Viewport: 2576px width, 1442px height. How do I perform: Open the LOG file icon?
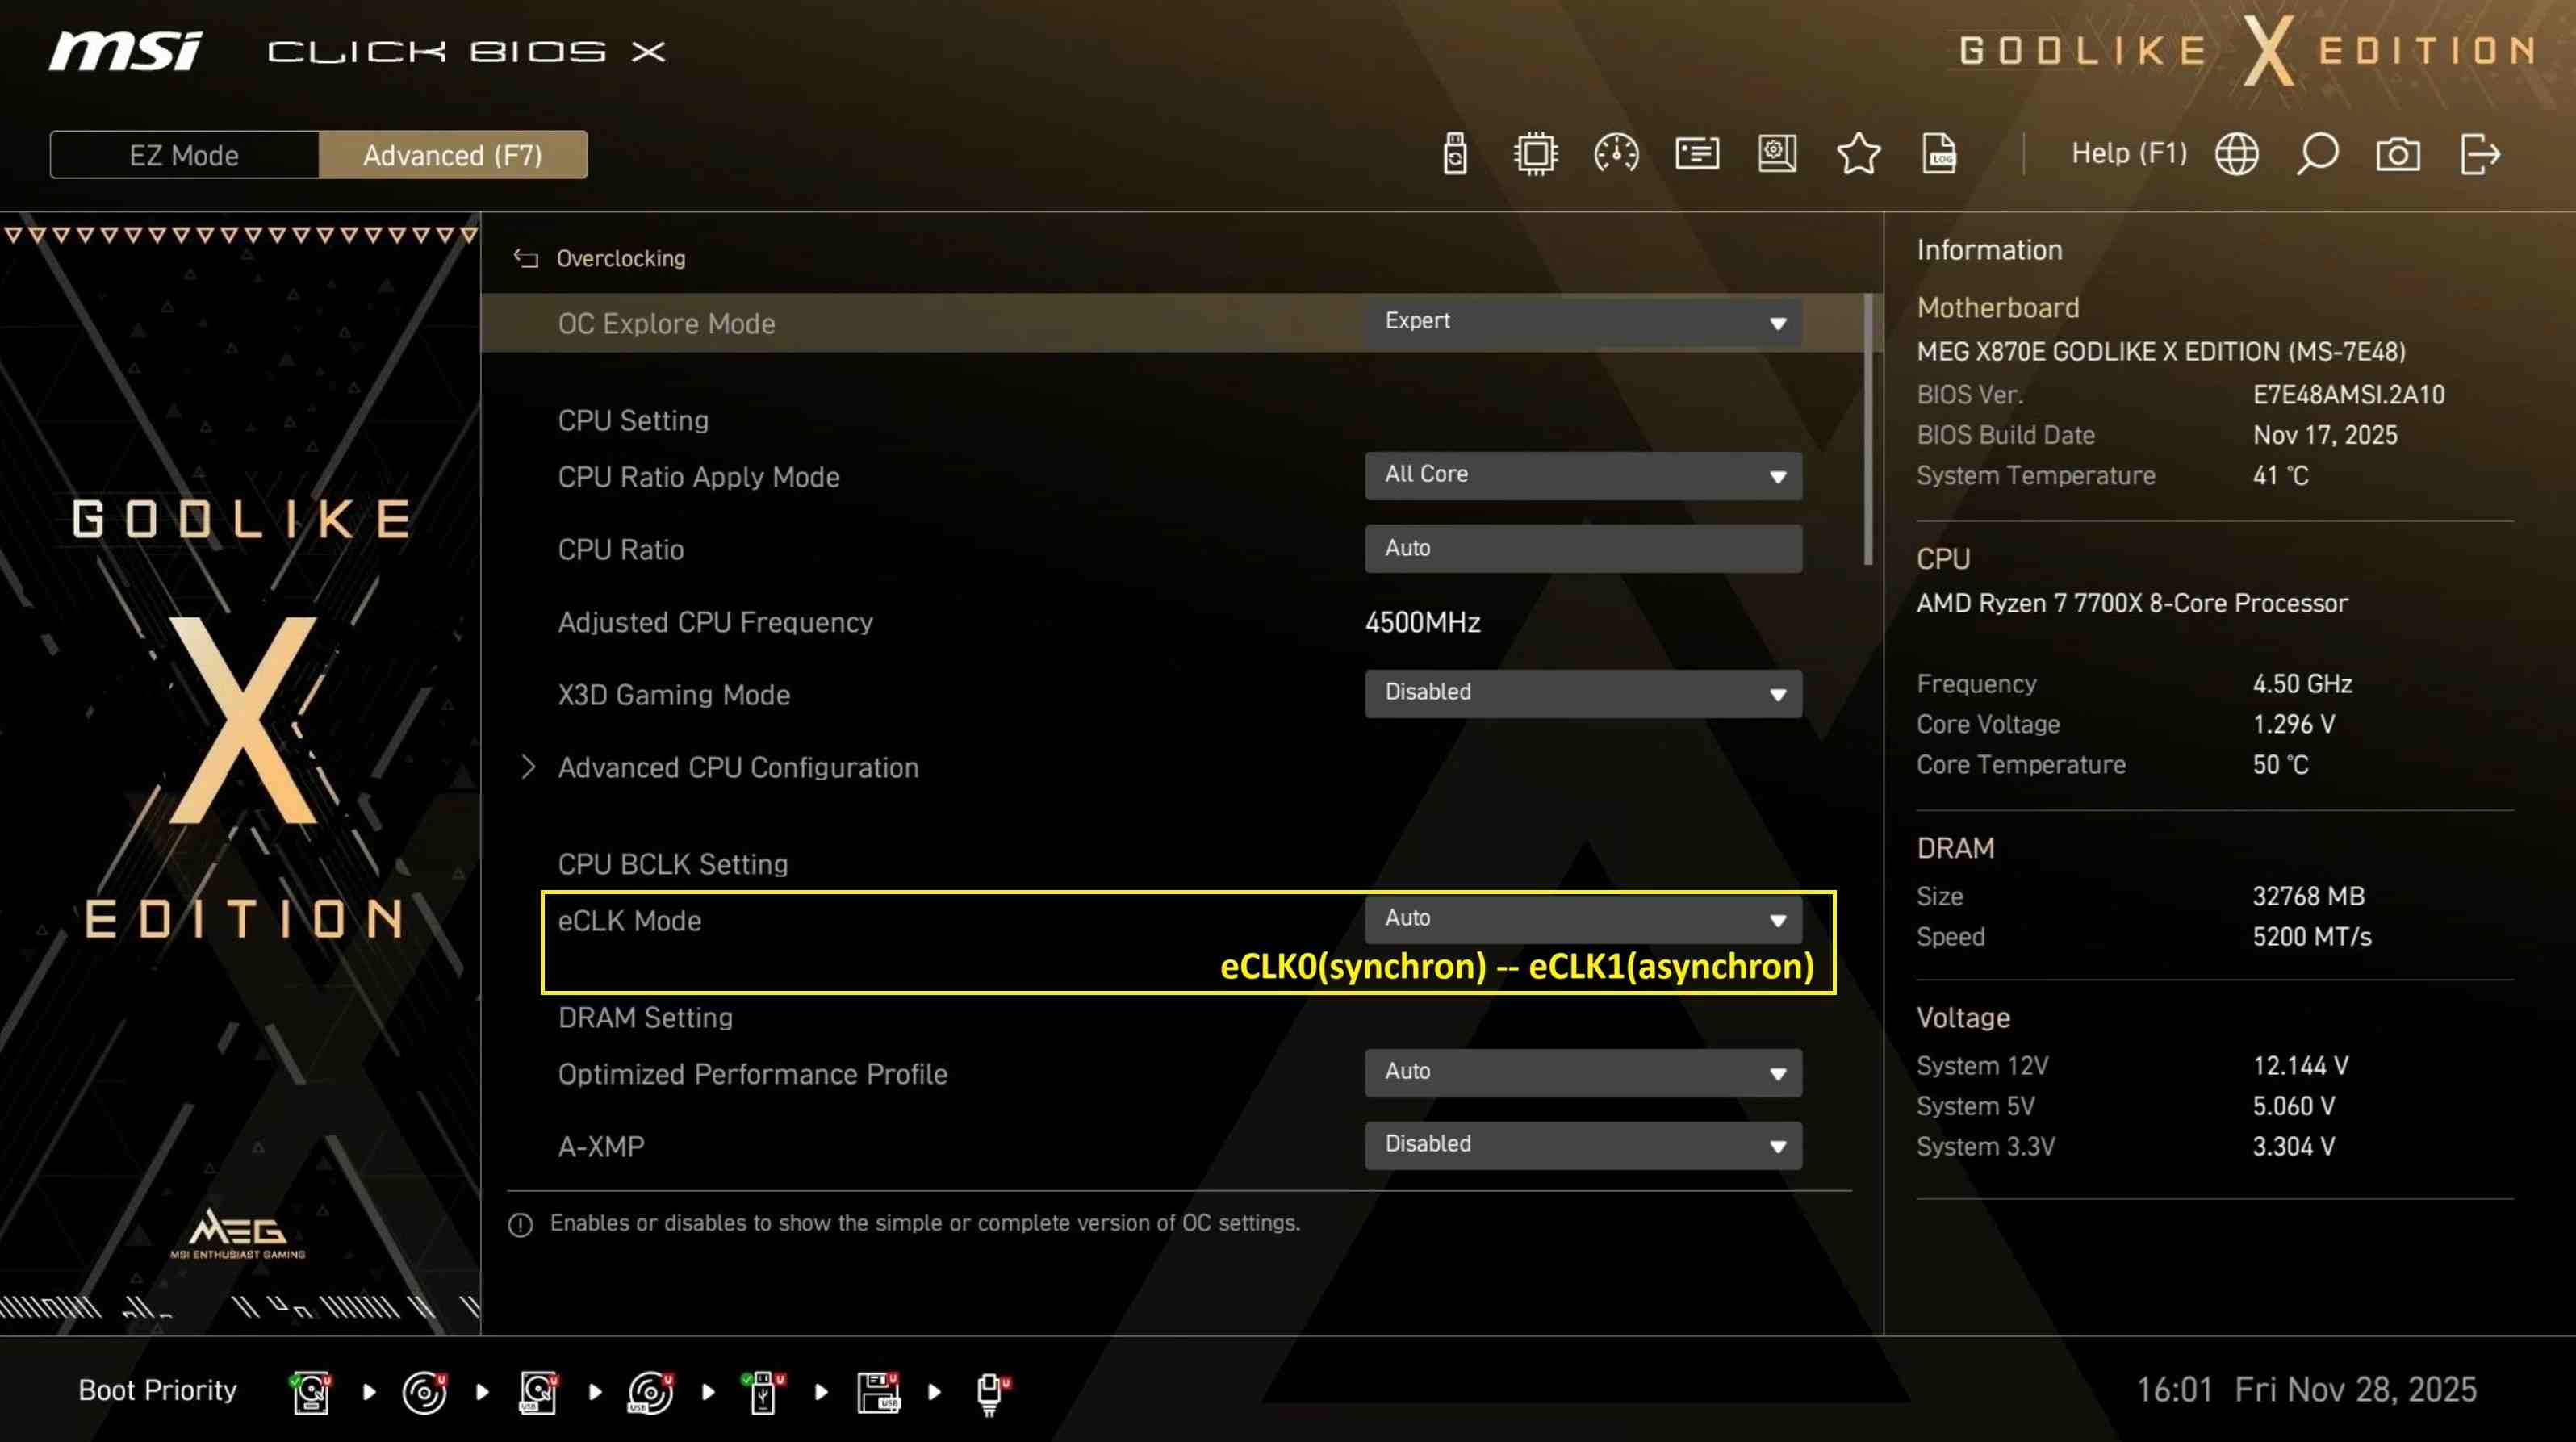click(x=1939, y=154)
